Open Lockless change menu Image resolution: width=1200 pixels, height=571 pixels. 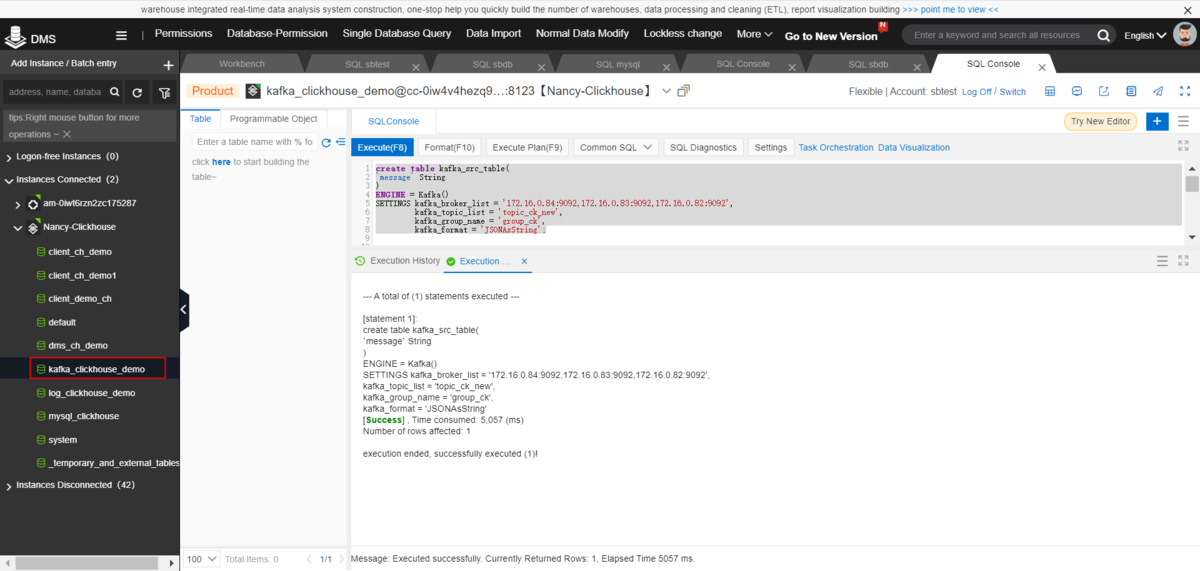click(683, 33)
